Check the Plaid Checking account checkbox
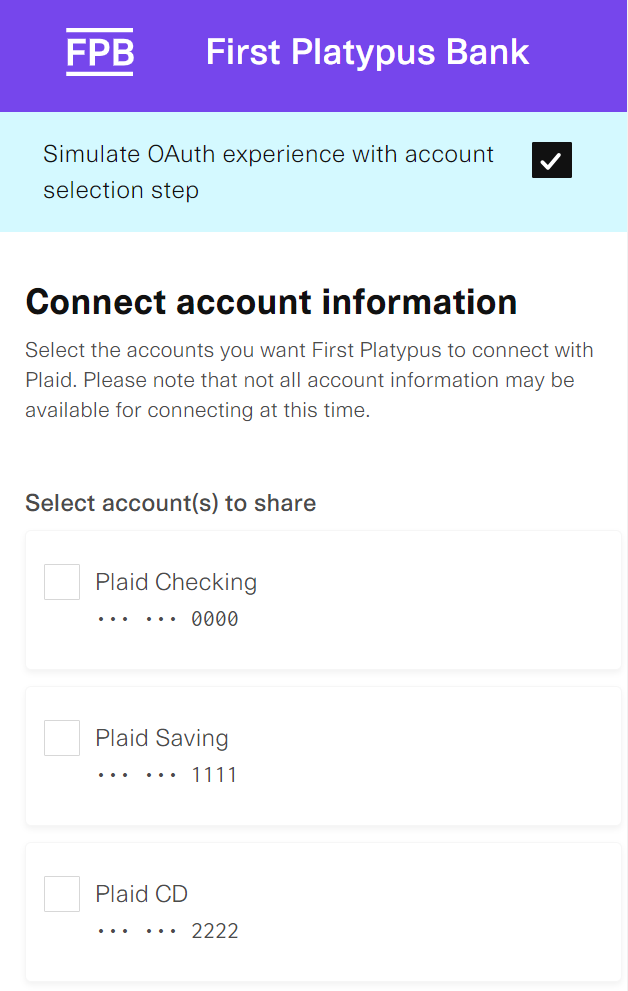The width and height of the screenshot is (628, 991). (62, 582)
